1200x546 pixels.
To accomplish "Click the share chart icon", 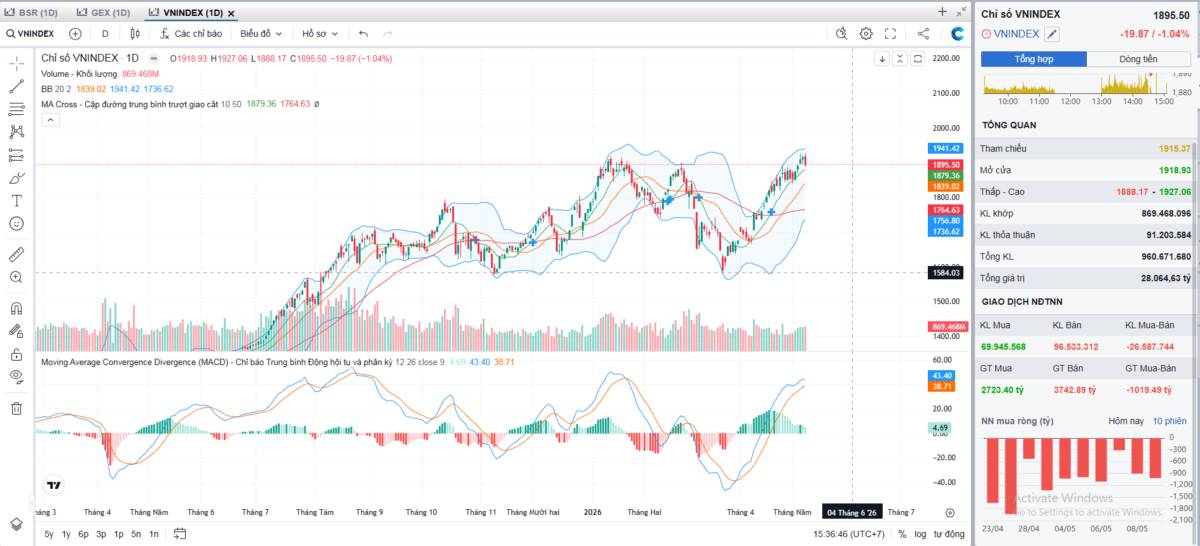I will [923, 33].
